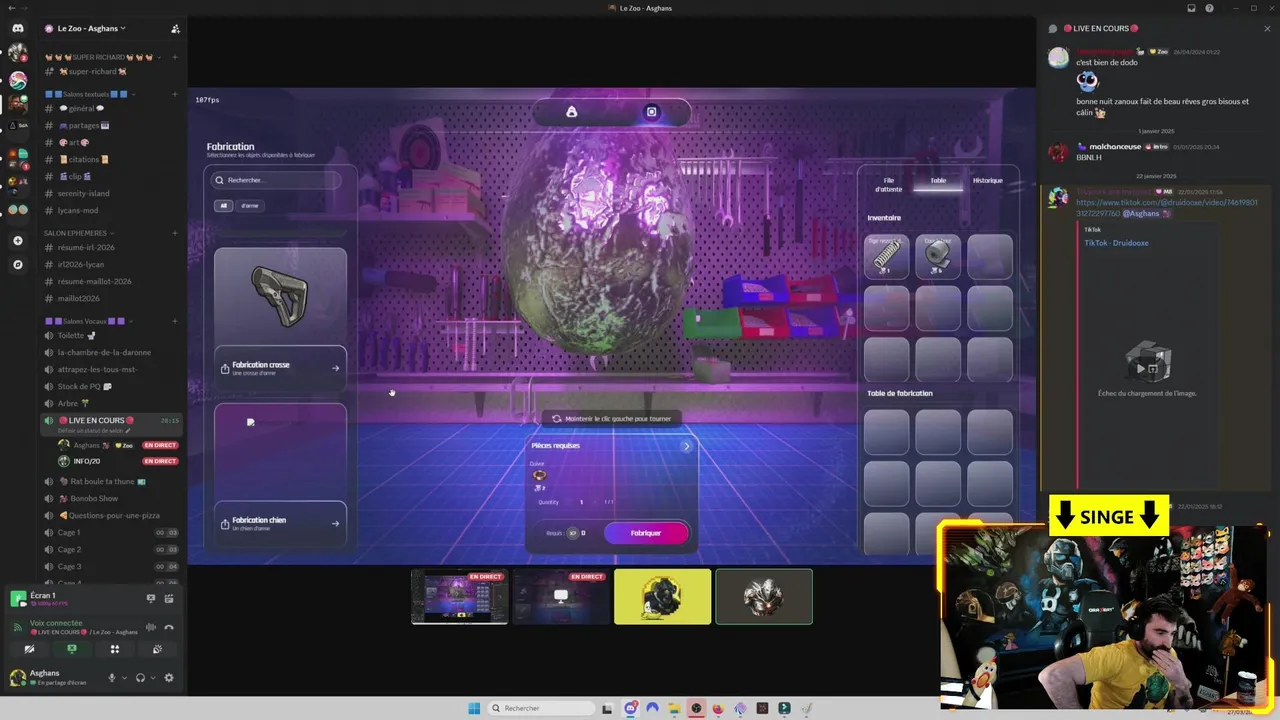Viewport: 1280px width, 720px height.
Task: Select the spring item in inventory
Action: (886, 256)
